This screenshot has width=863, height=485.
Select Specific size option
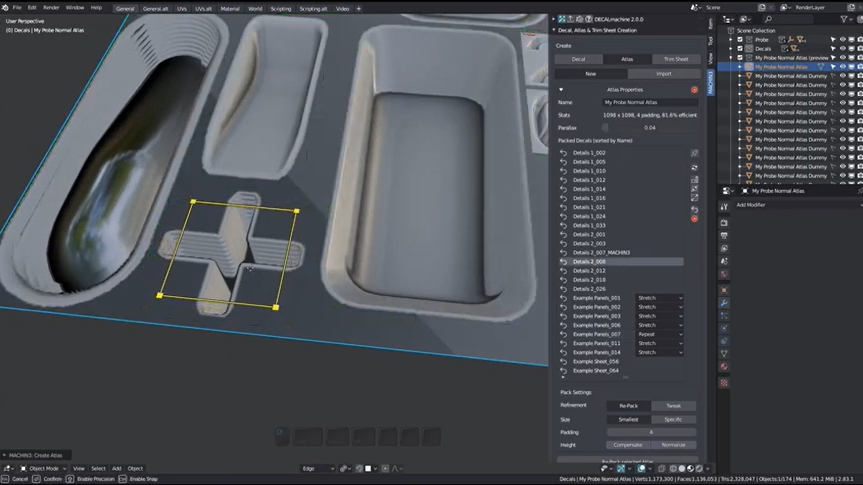pos(674,419)
